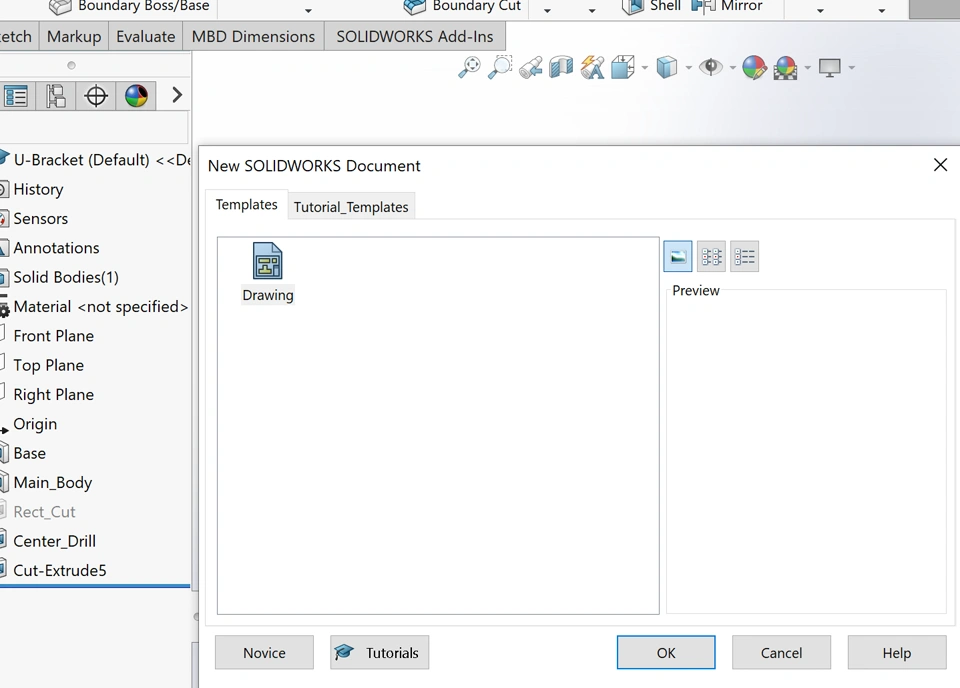Click the Cancel button
This screenshot has height=688, width=960.
781,652
